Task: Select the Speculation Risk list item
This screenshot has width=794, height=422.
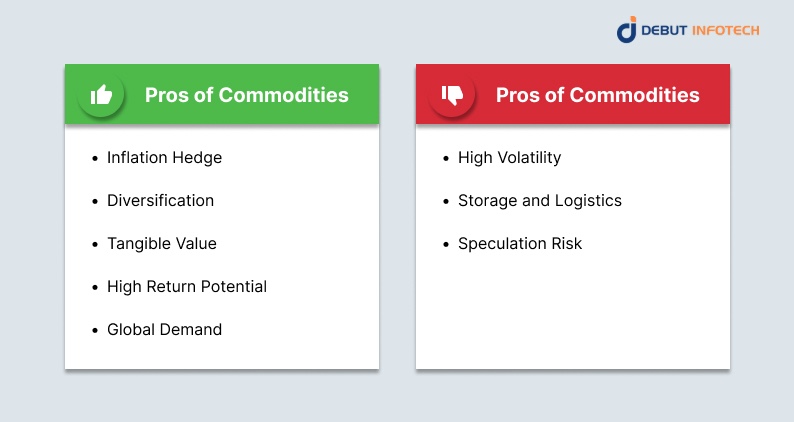Action: point(519,244)
